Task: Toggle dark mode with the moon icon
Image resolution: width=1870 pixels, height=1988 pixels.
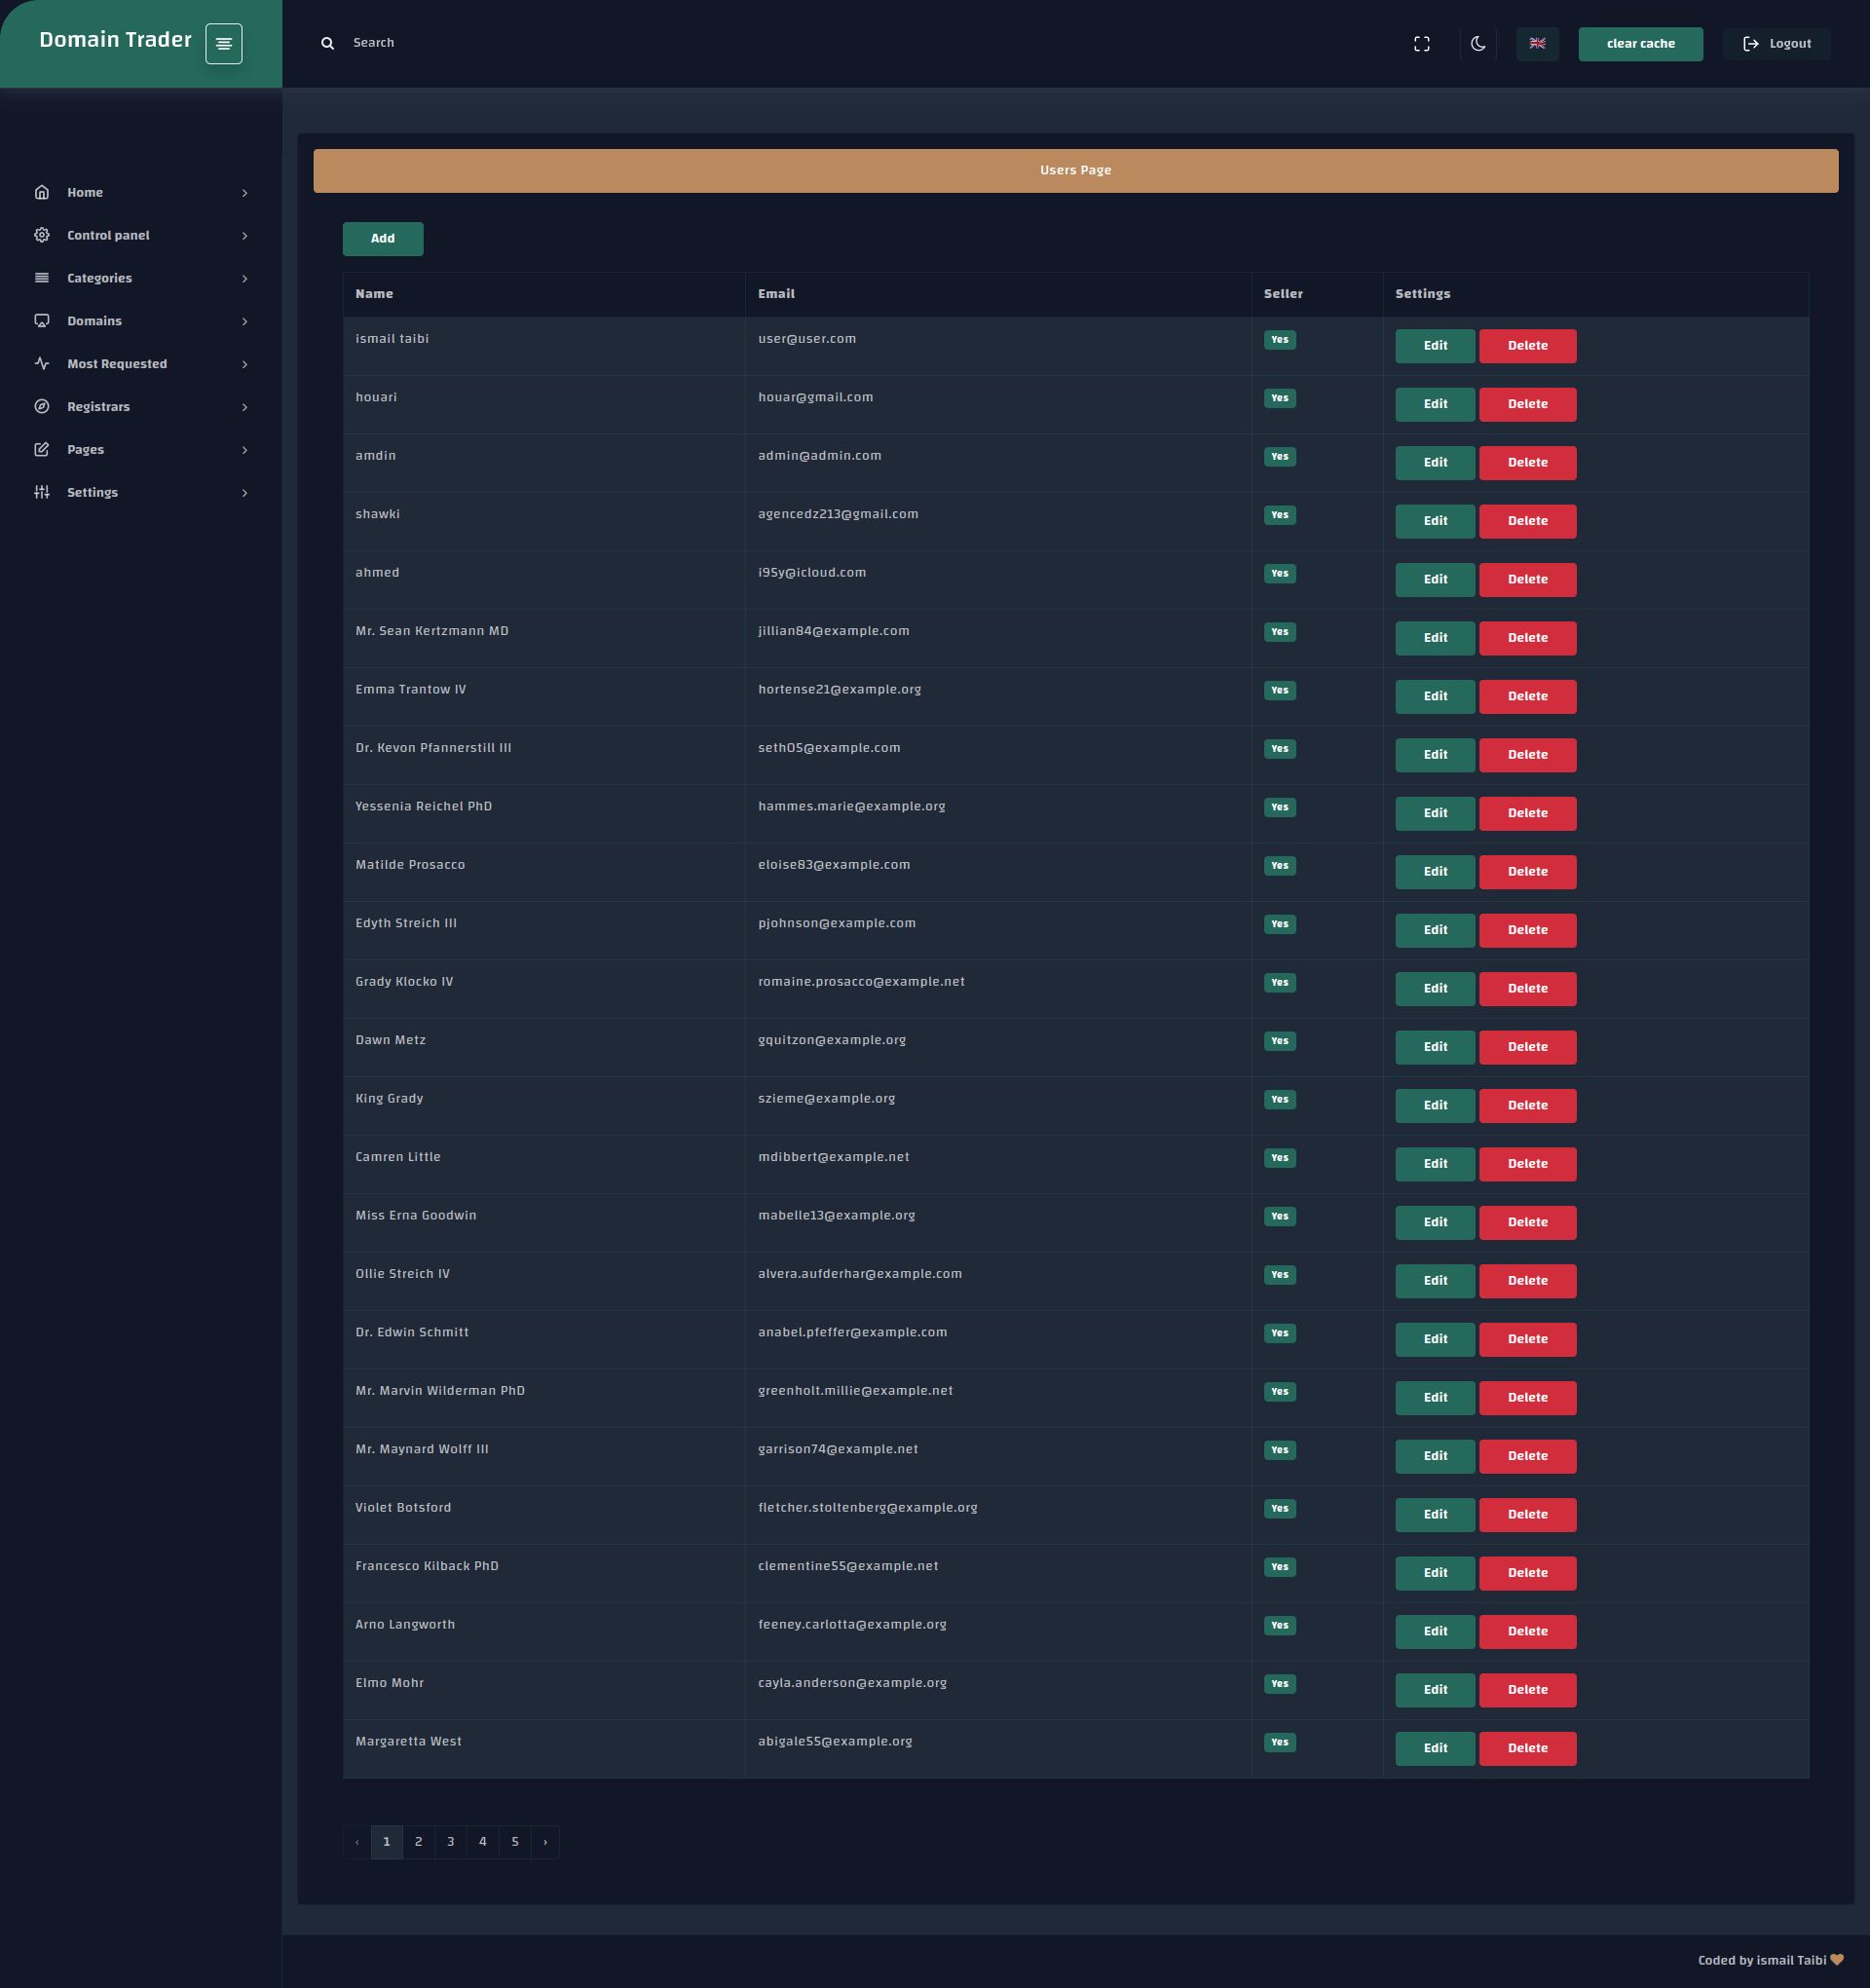Action: (1478, 44)
